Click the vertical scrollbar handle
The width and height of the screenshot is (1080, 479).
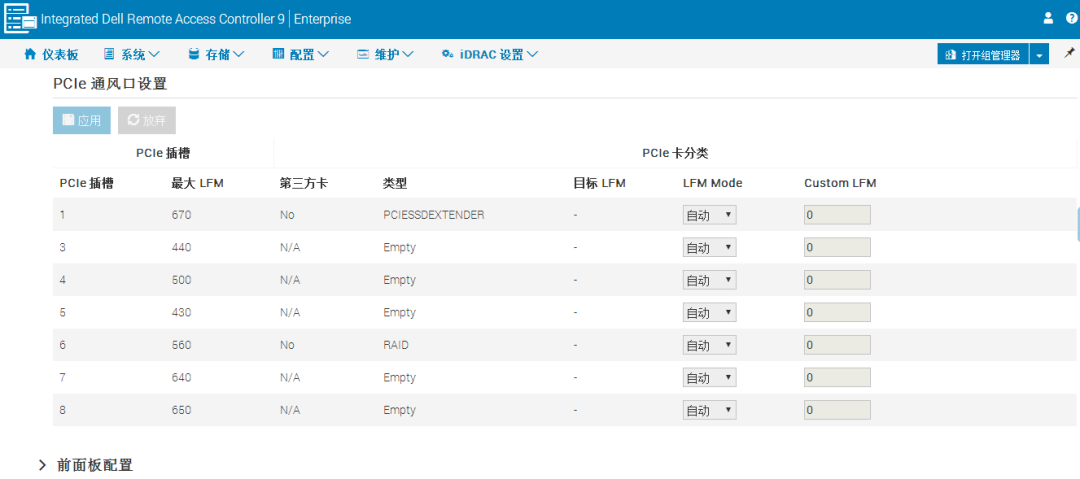1077,223
